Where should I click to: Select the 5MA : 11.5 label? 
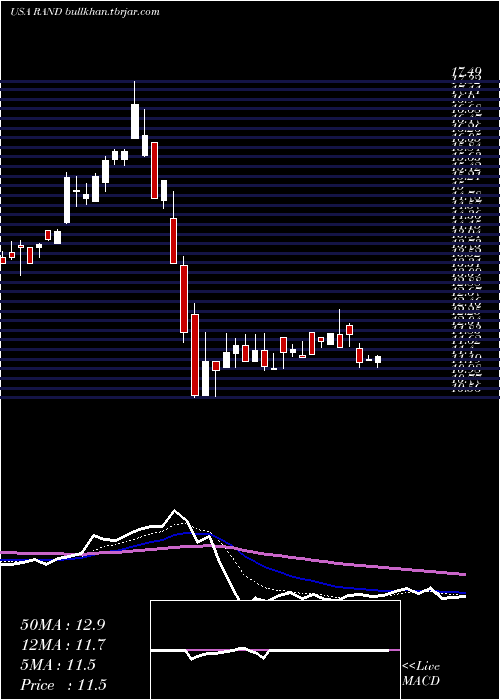[58, 665]
